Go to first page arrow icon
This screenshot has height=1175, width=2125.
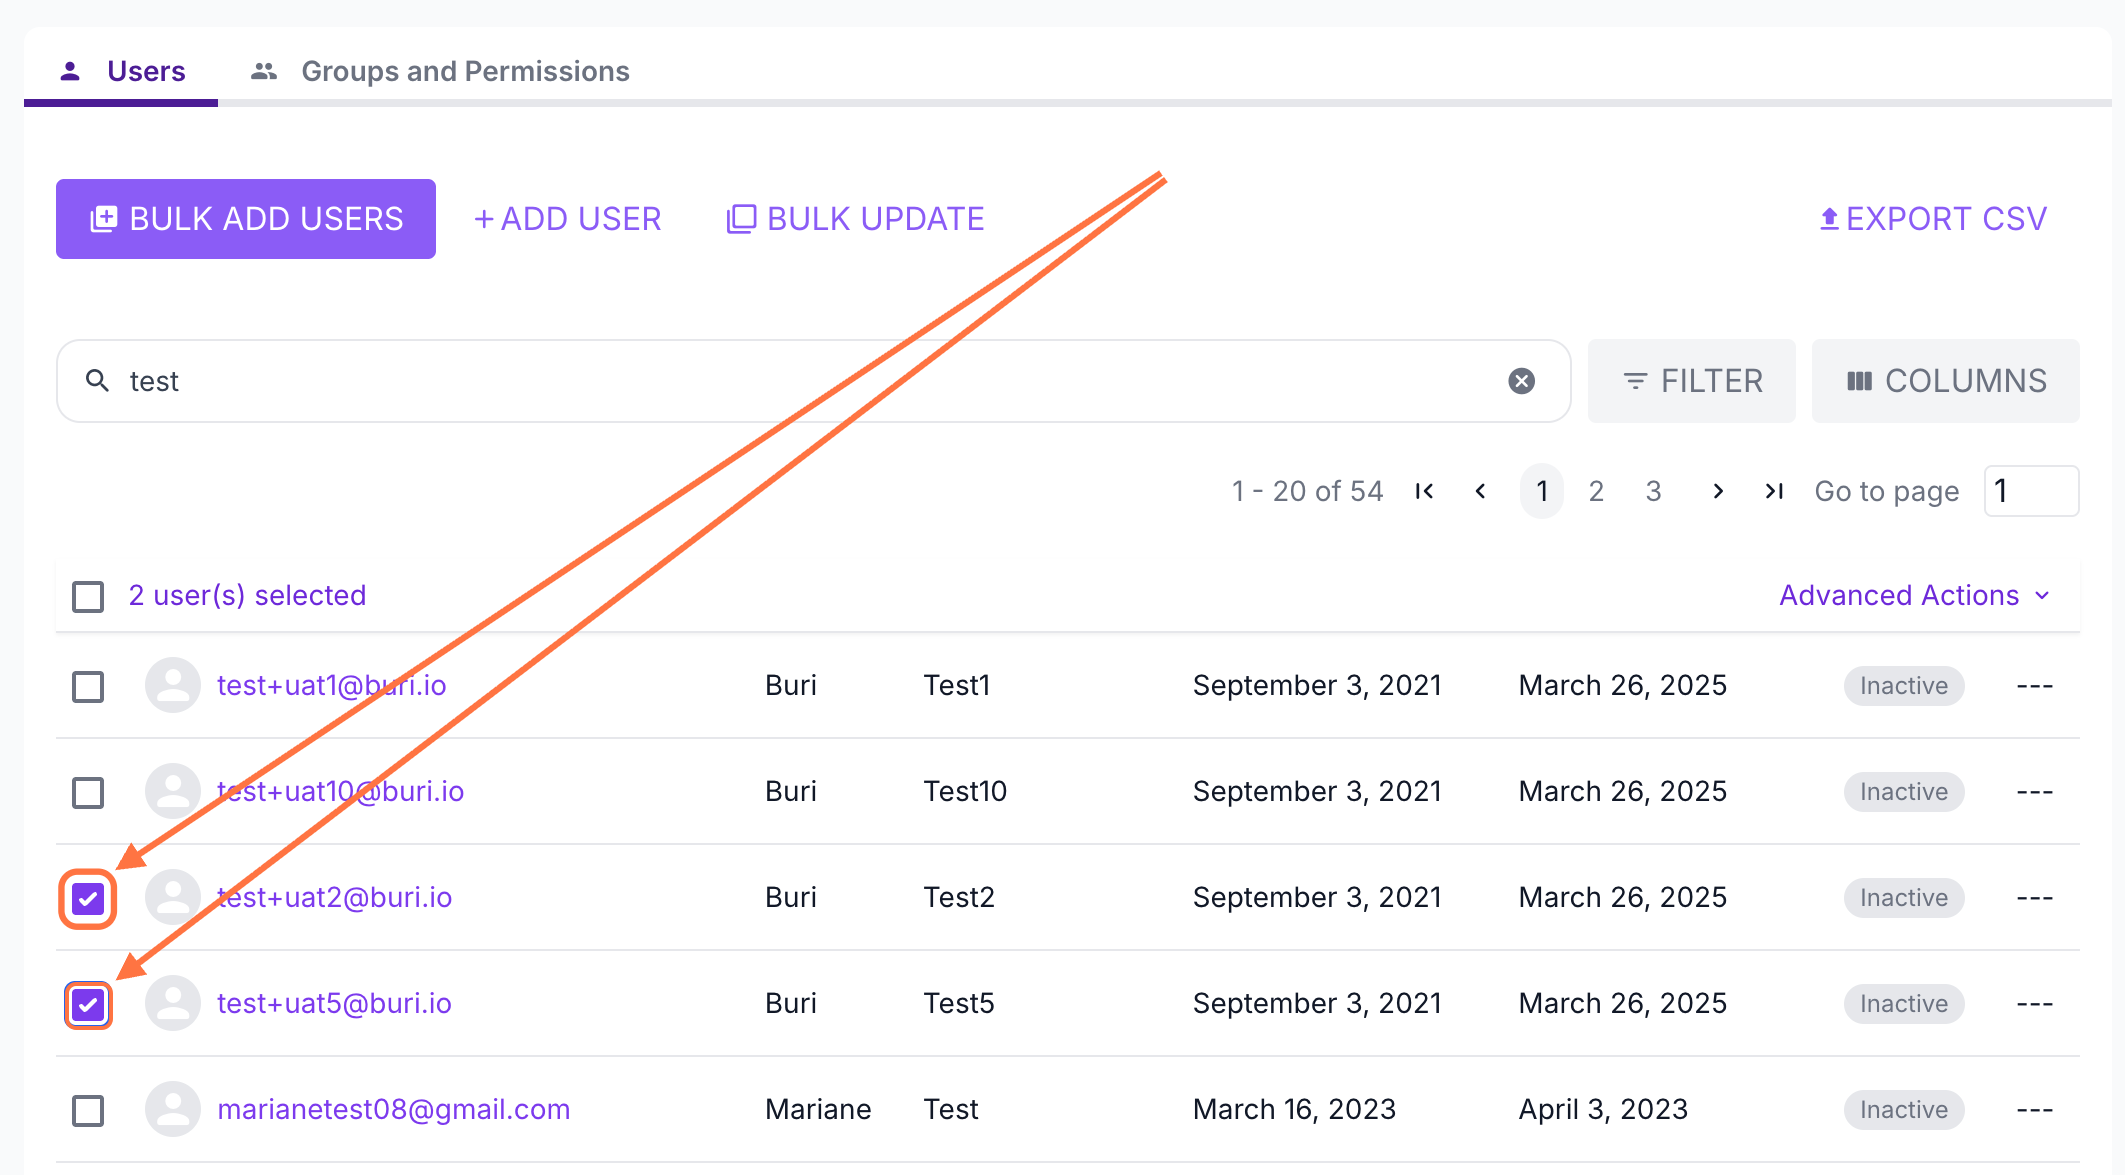[1425, 491]
